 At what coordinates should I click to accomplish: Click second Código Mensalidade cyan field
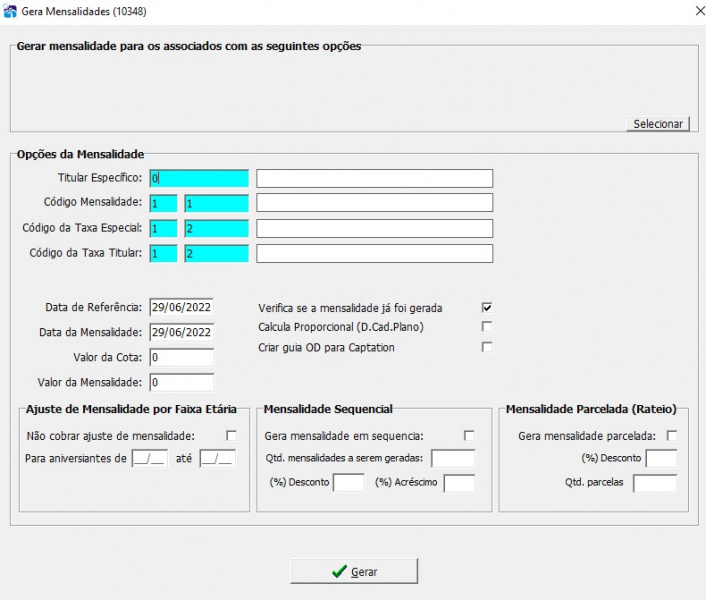217,203
